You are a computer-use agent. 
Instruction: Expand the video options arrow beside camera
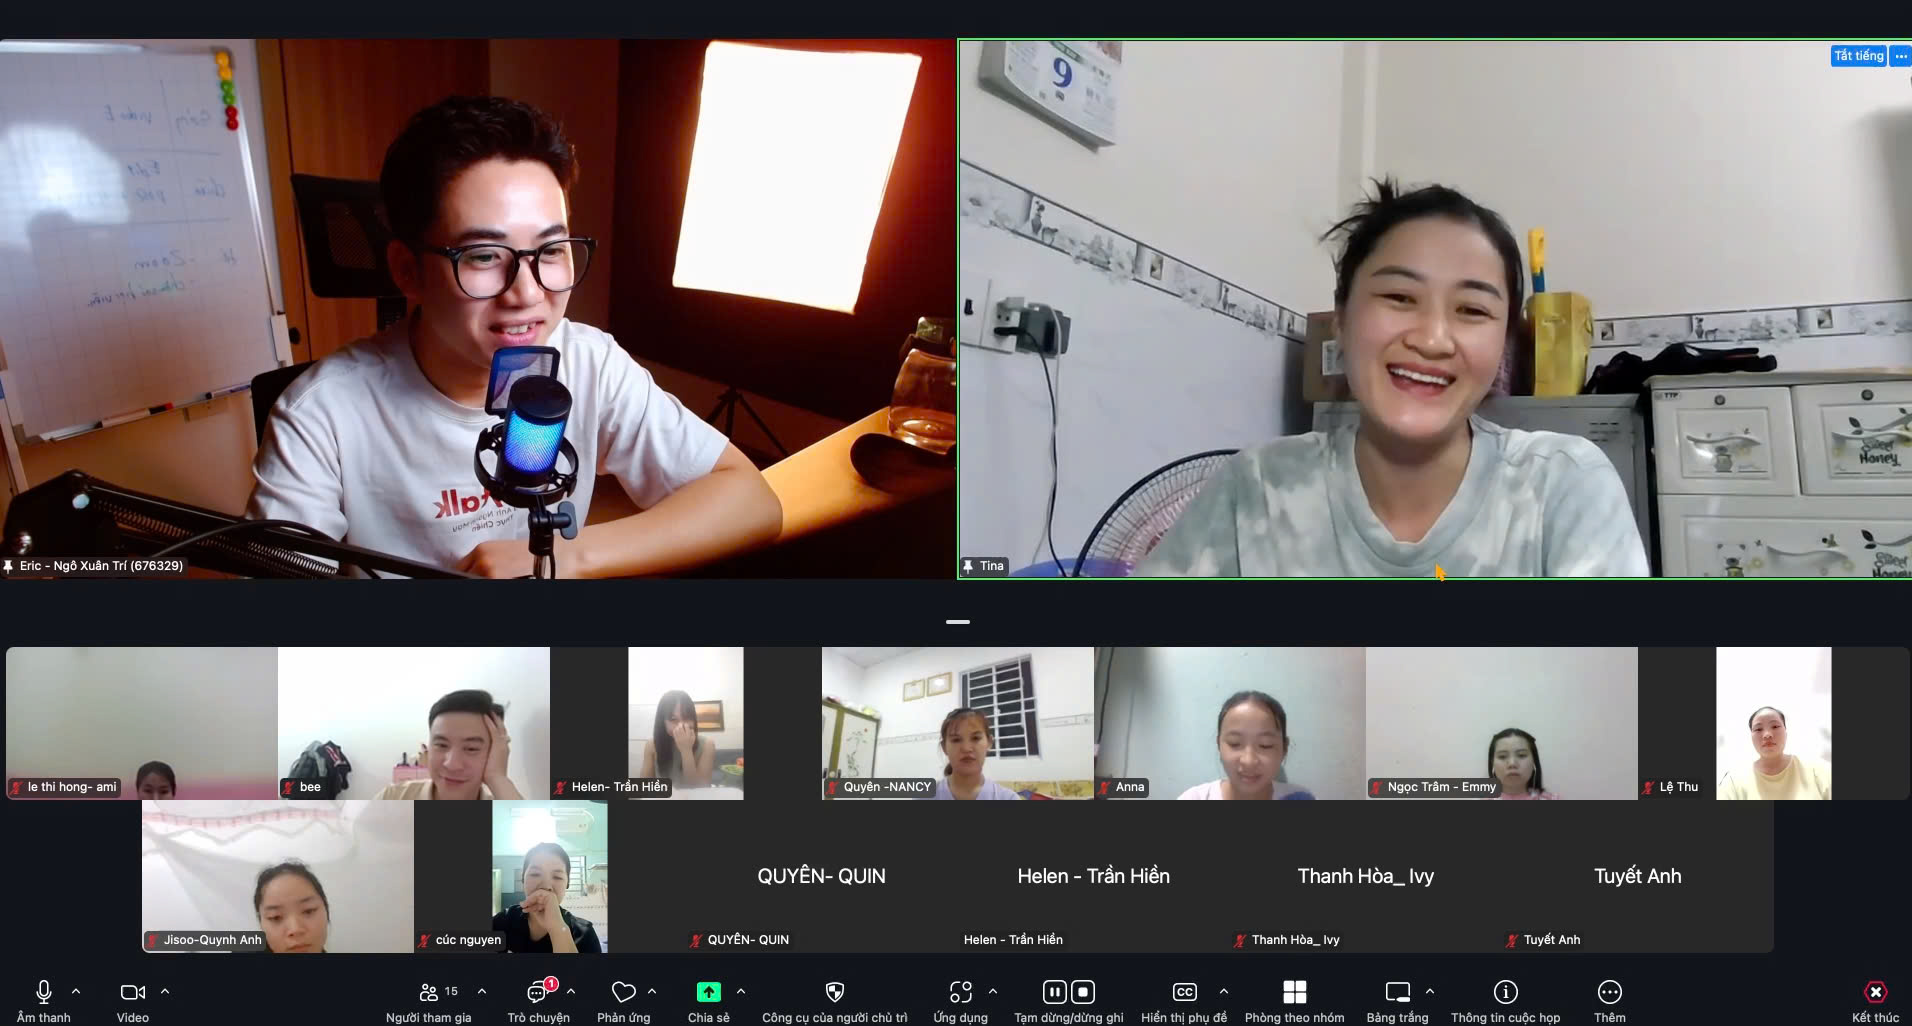coord(165,991)
